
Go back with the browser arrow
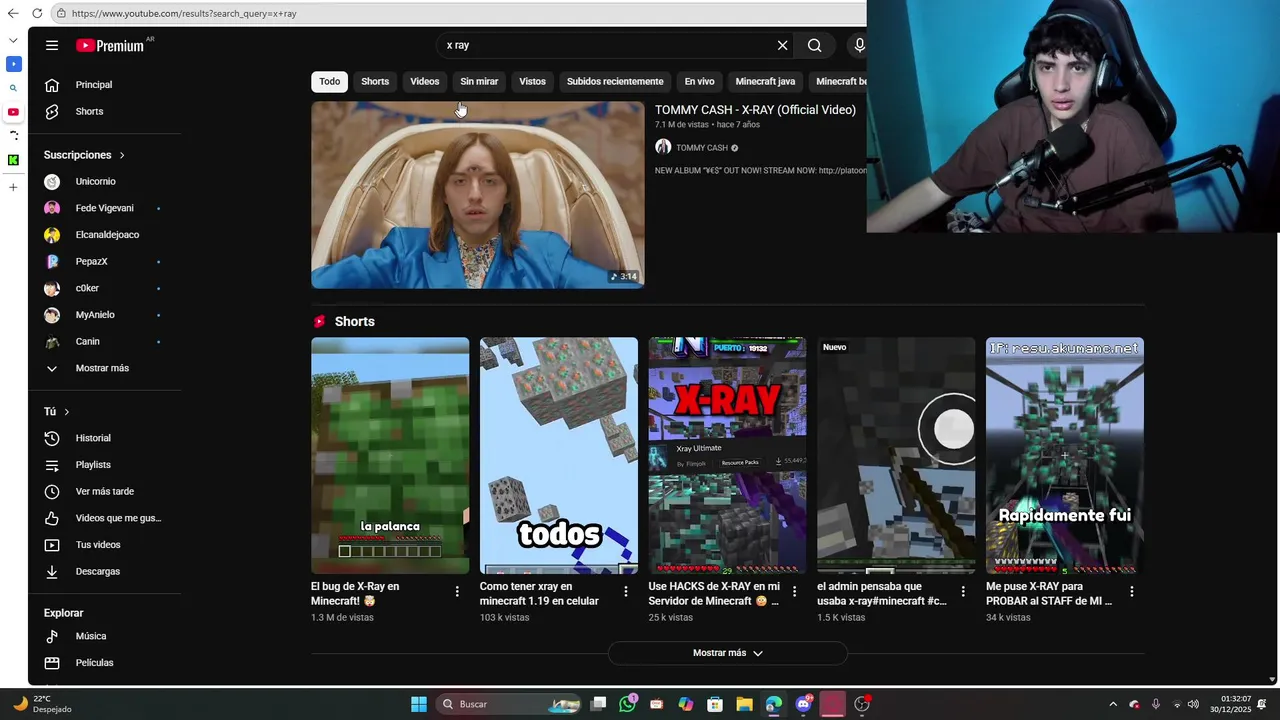pyautogui.click(x=13, y=13)
